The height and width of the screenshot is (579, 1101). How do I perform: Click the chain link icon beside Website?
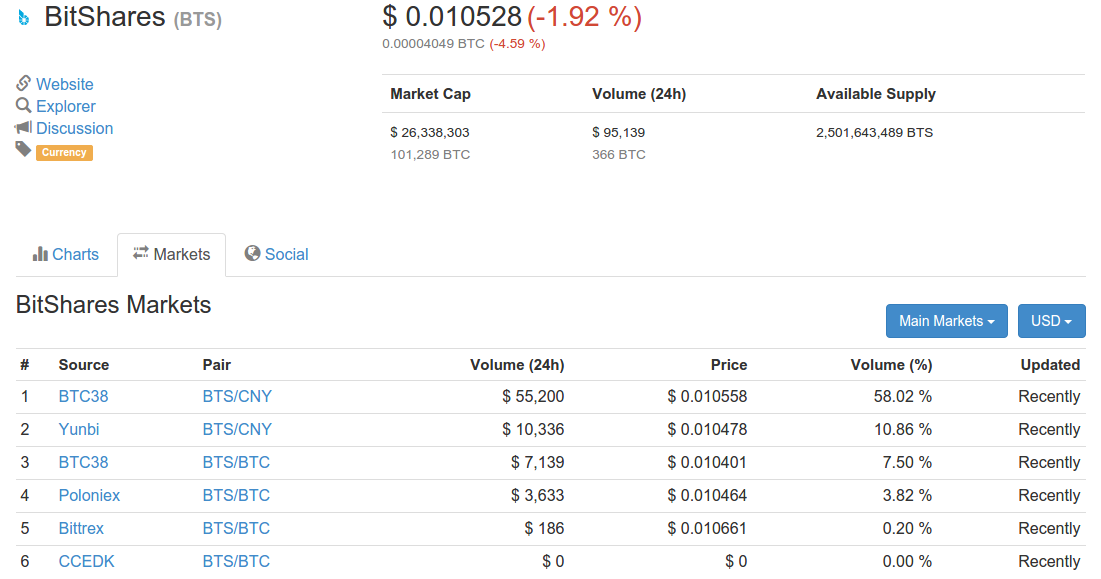coord(23,84)
